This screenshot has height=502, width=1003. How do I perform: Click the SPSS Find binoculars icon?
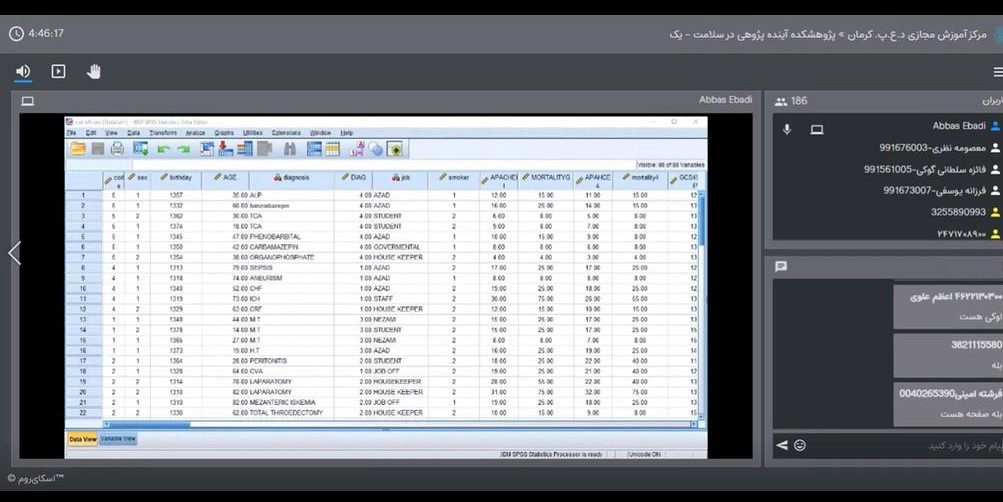(289, 149)
